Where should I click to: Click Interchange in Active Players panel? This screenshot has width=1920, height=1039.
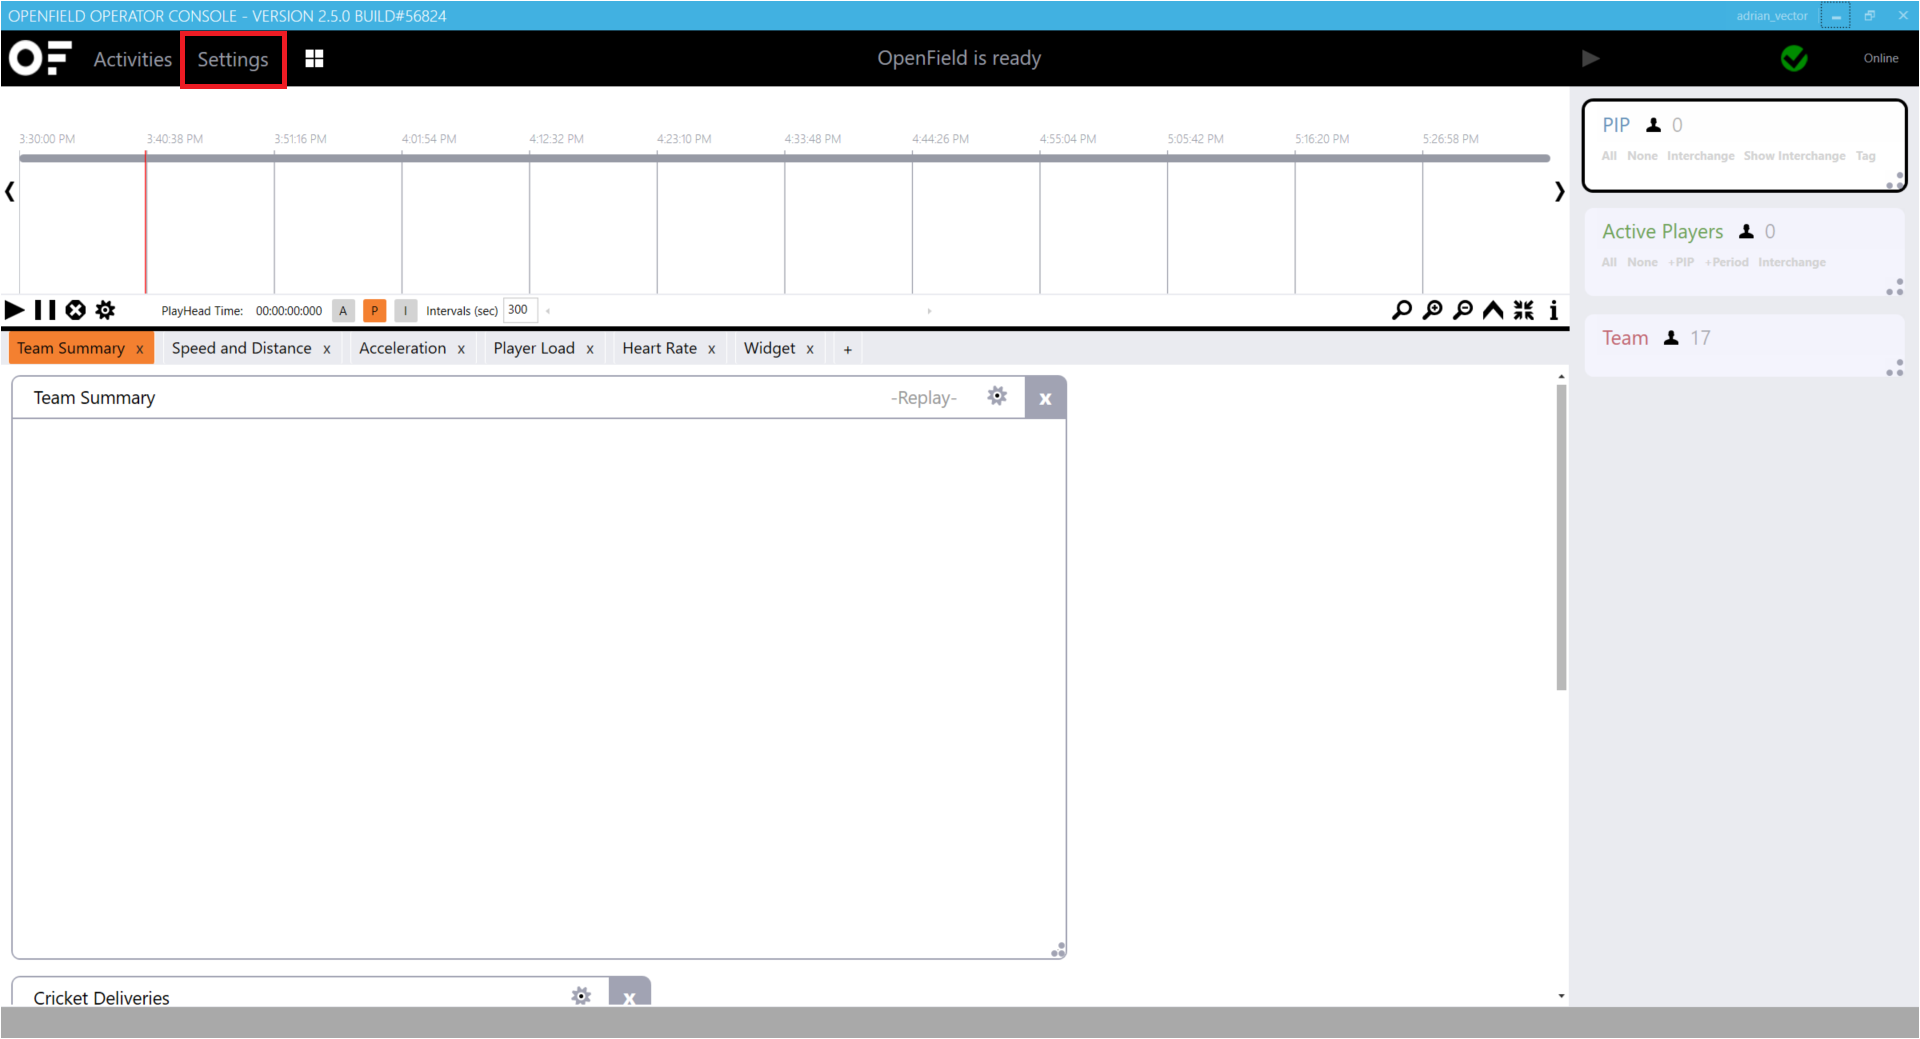[1792, 262]
